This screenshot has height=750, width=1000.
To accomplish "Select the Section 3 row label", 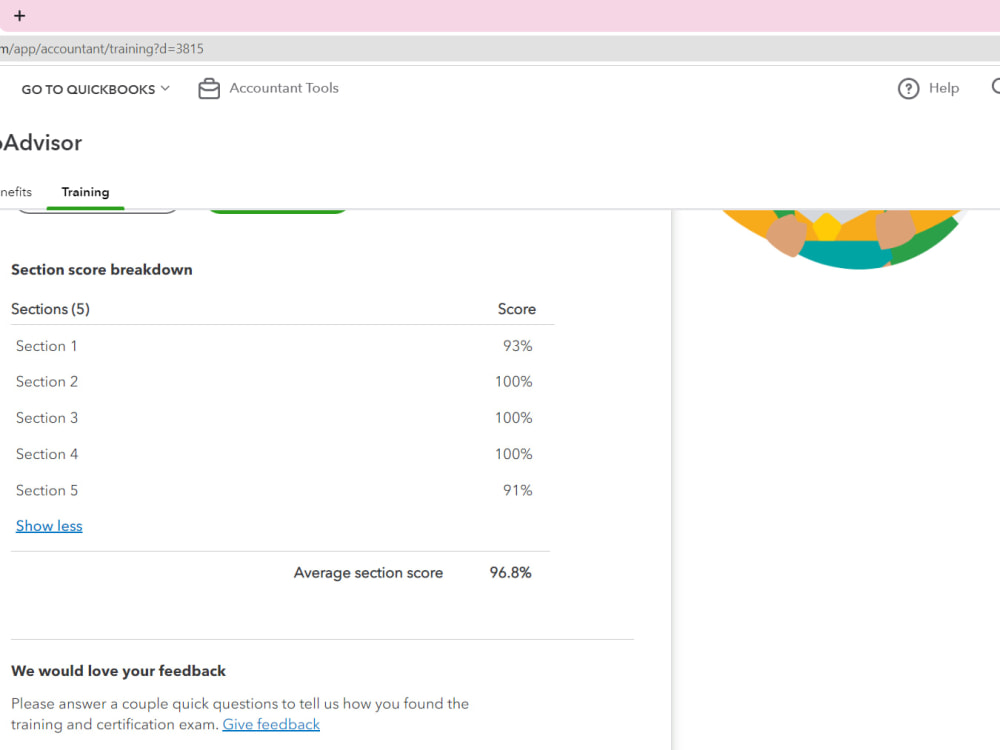I will coord(47,418).
